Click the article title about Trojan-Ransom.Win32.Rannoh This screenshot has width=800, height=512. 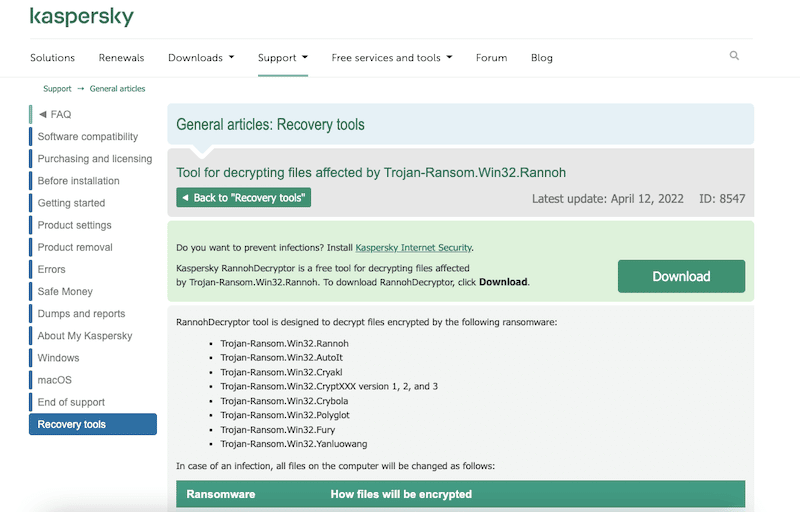click(x=371, y=172)
